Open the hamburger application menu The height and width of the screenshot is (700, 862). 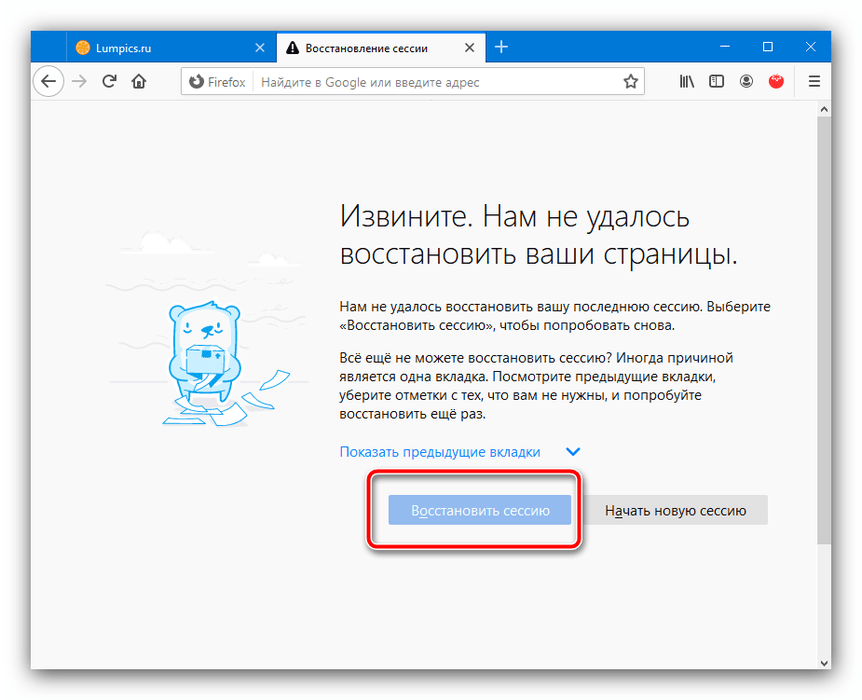814,82
